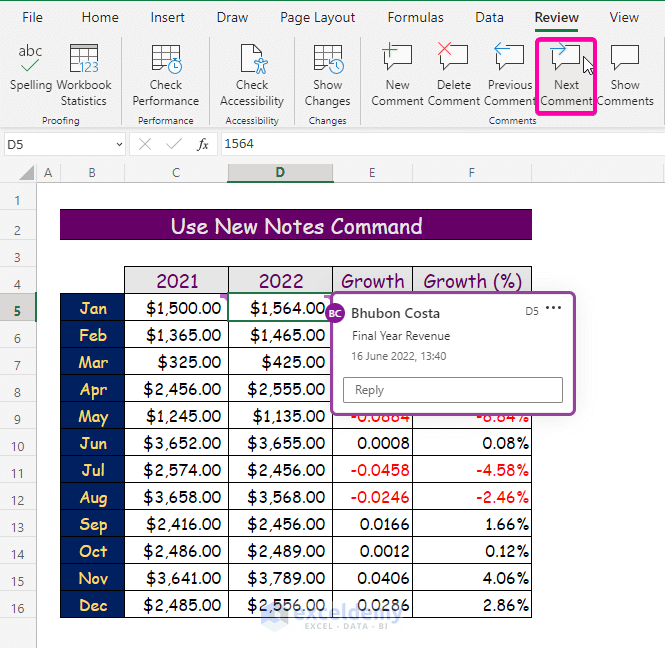This screenshot has height=648, width=665.
Task: Add a New Comment
Action: tap(397, 75)
